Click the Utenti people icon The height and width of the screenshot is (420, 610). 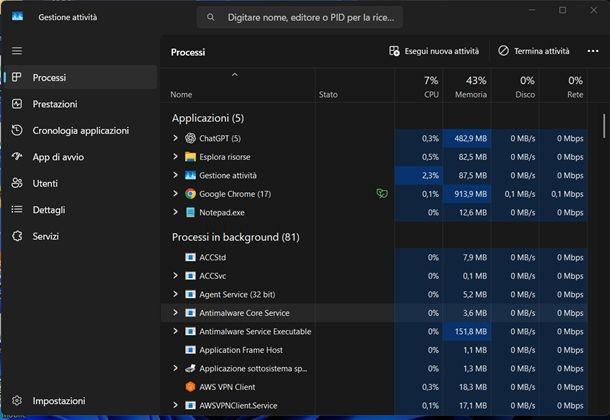(x=17, y=183)
